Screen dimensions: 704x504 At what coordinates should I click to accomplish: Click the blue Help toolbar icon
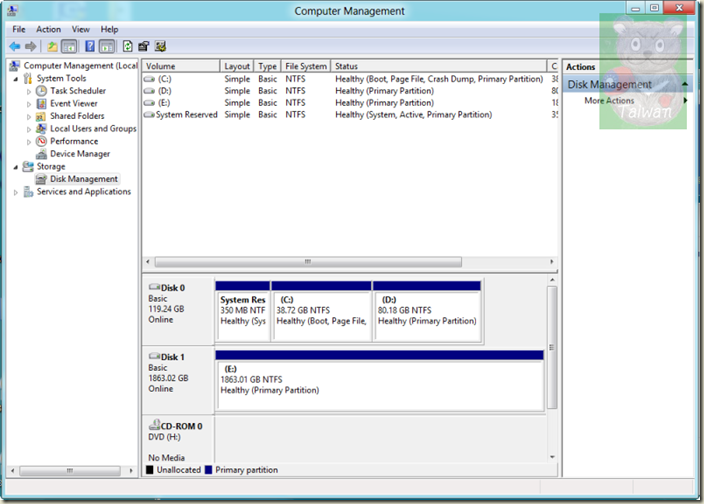pyautogui.click(x=90, y=46)
